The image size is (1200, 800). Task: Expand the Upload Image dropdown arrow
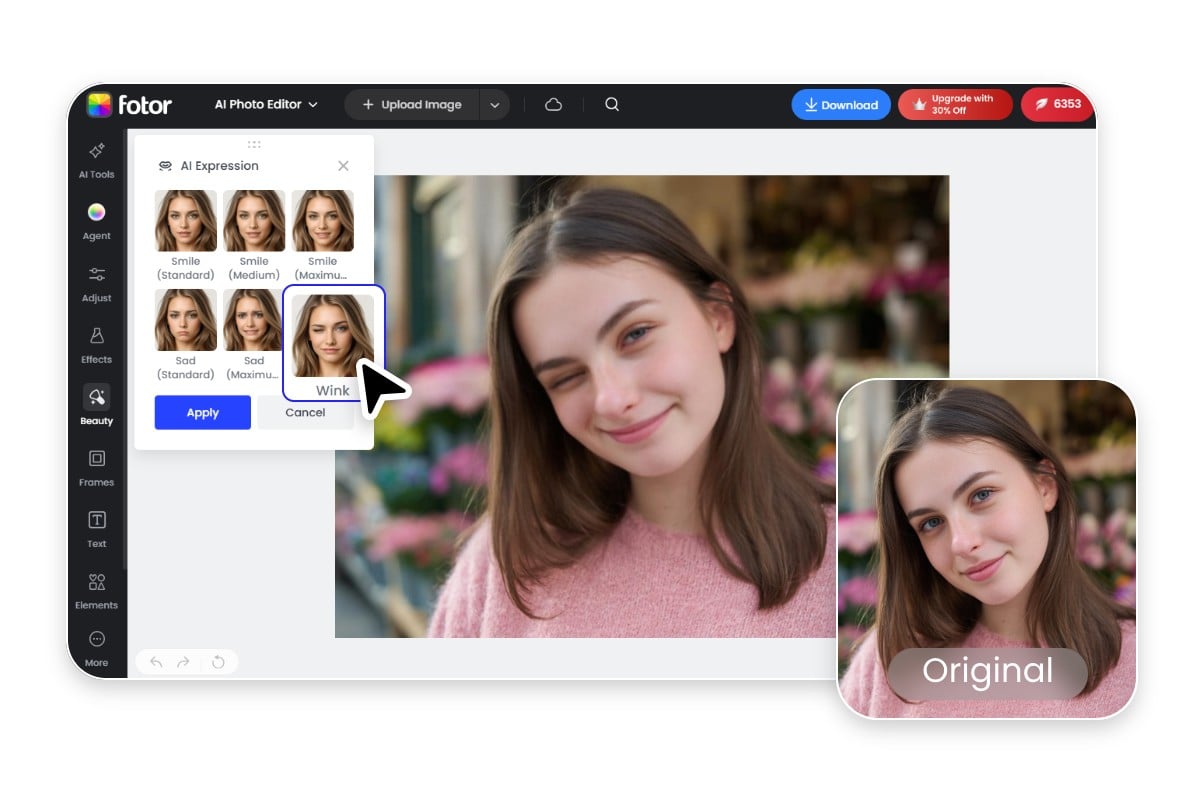[494, 104]
